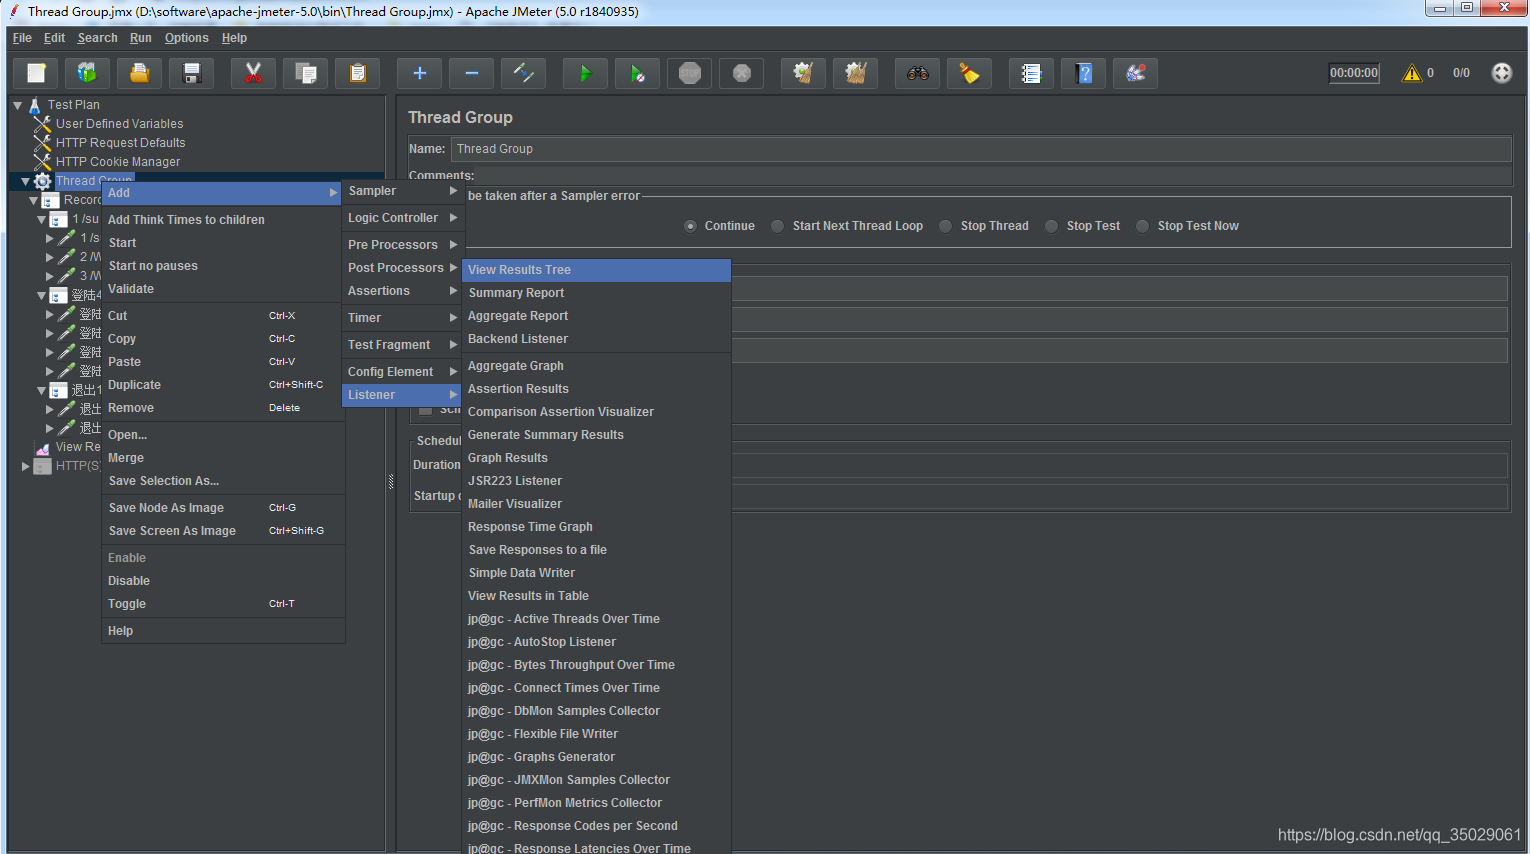This screenshot has height=854, width=1530.
Task: Open the Run menu
Action: click(x=141, y=38)
